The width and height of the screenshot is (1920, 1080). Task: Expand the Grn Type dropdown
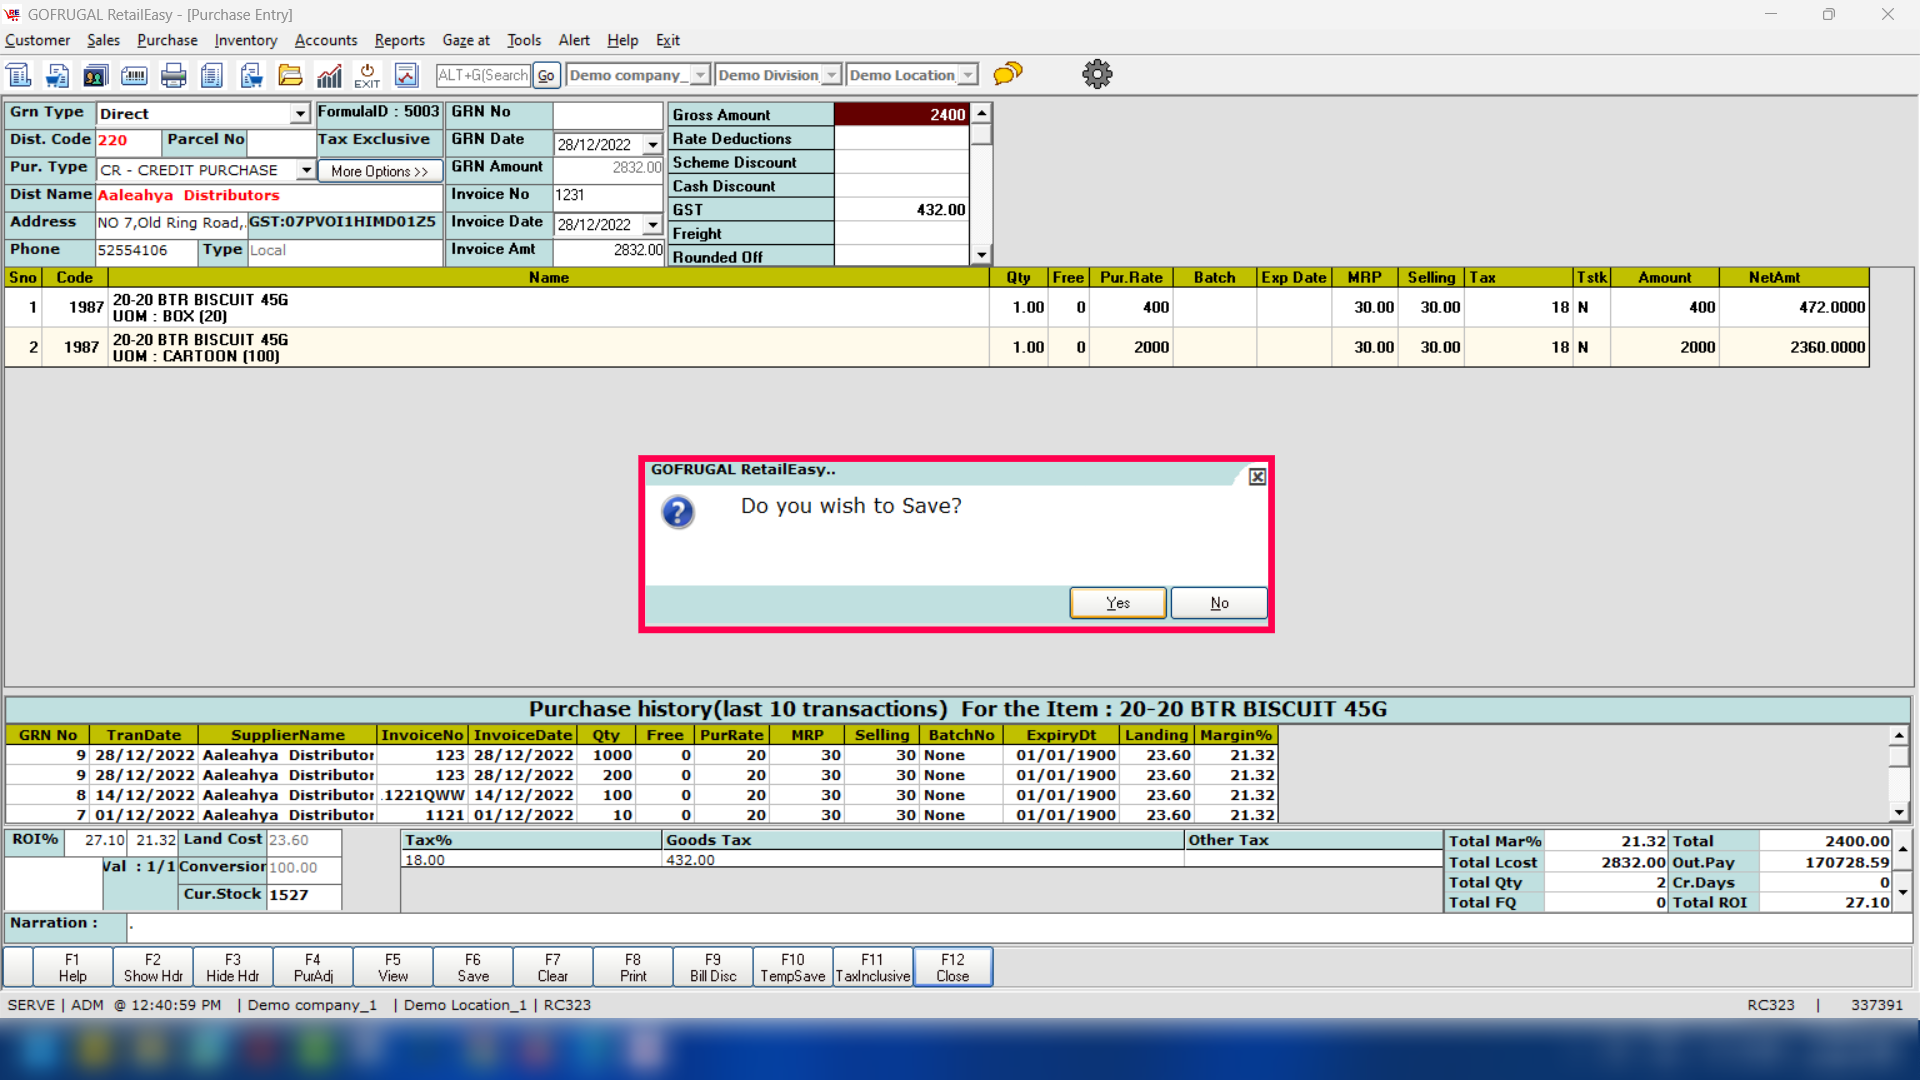(299, 114)
